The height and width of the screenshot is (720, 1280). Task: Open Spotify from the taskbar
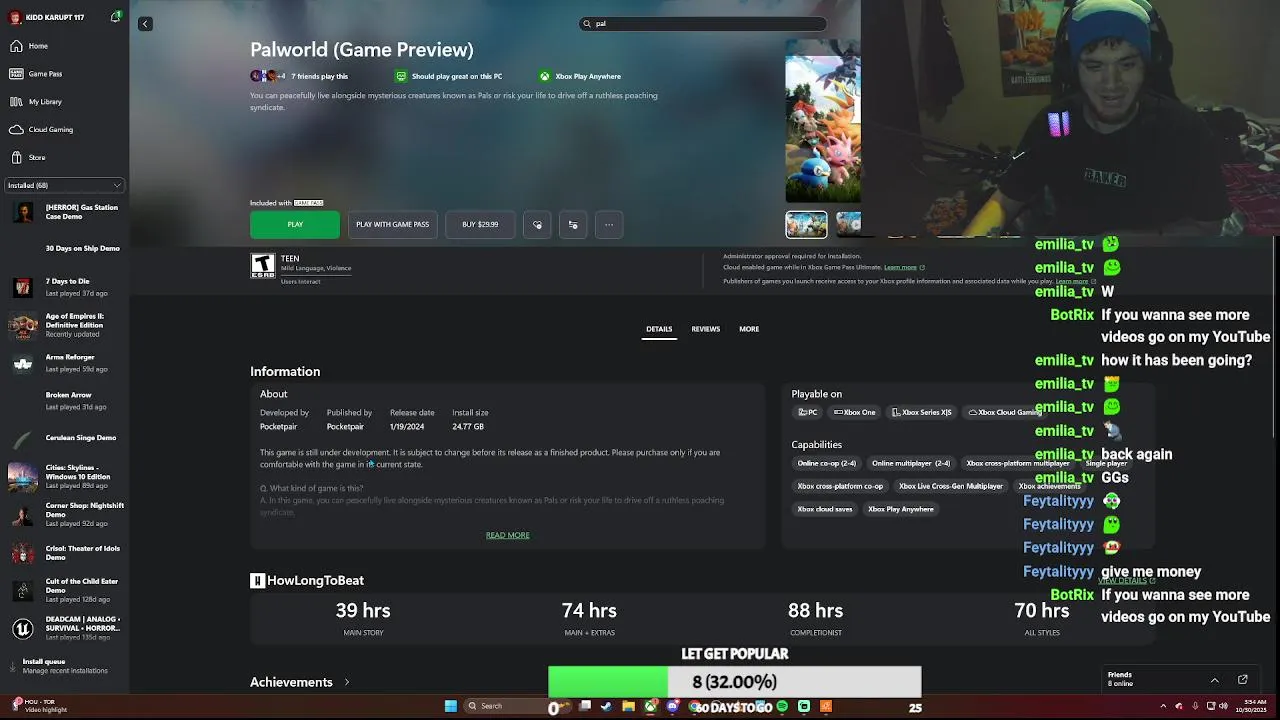(782, 706)
